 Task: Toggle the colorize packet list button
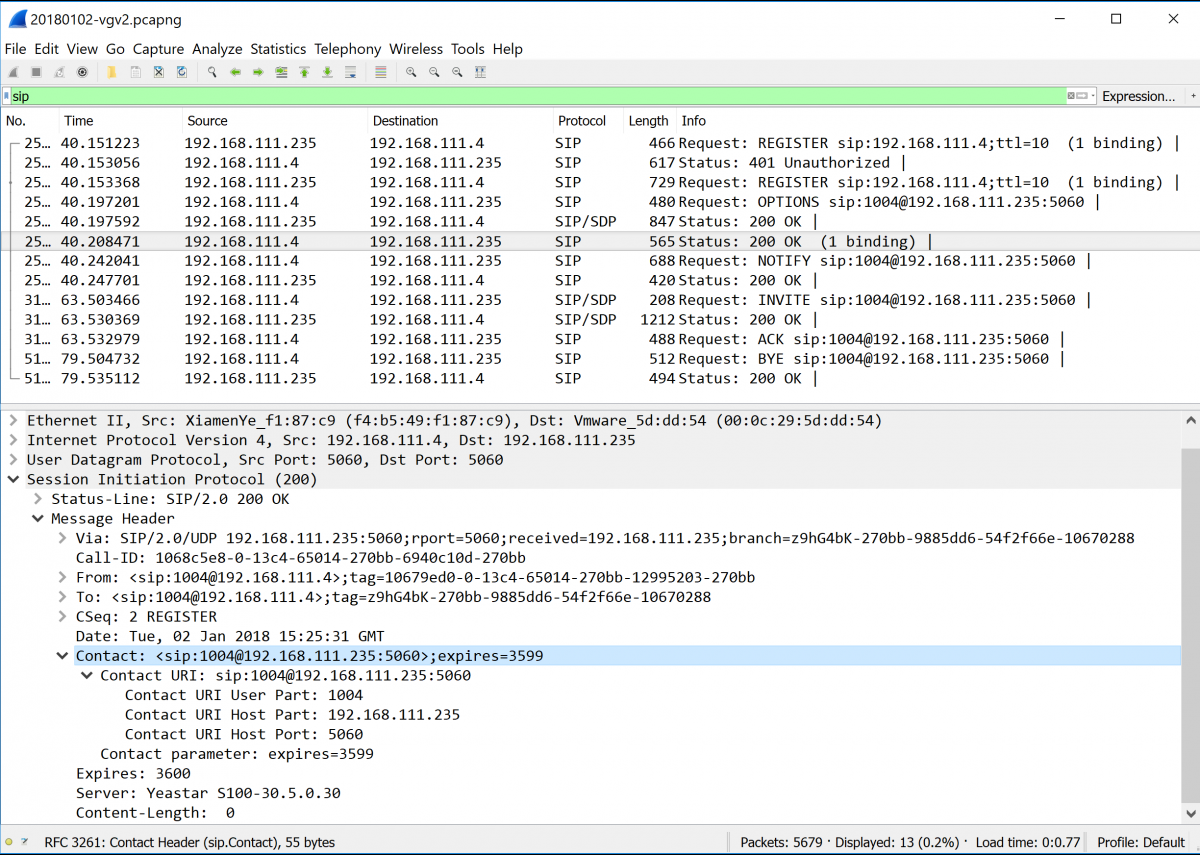pyautogui.click(x=380, y=72)
